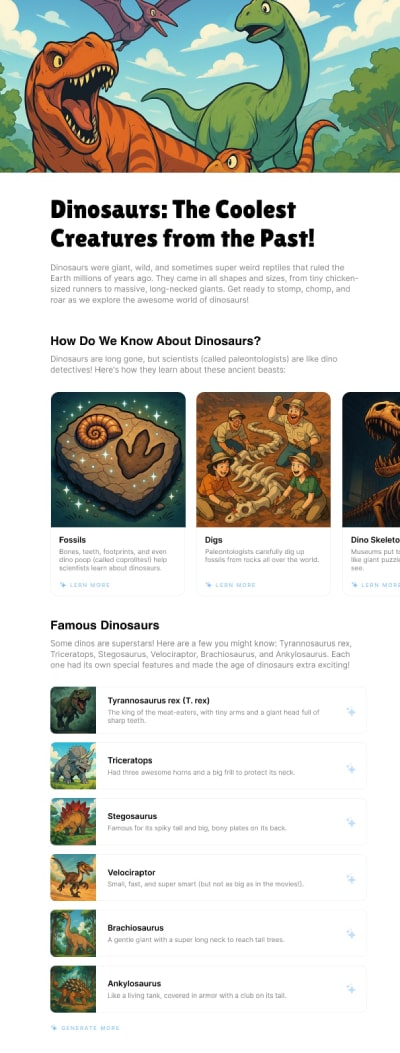Click sparkle icon on Stegosaurus row

click(x=350, y=823)
